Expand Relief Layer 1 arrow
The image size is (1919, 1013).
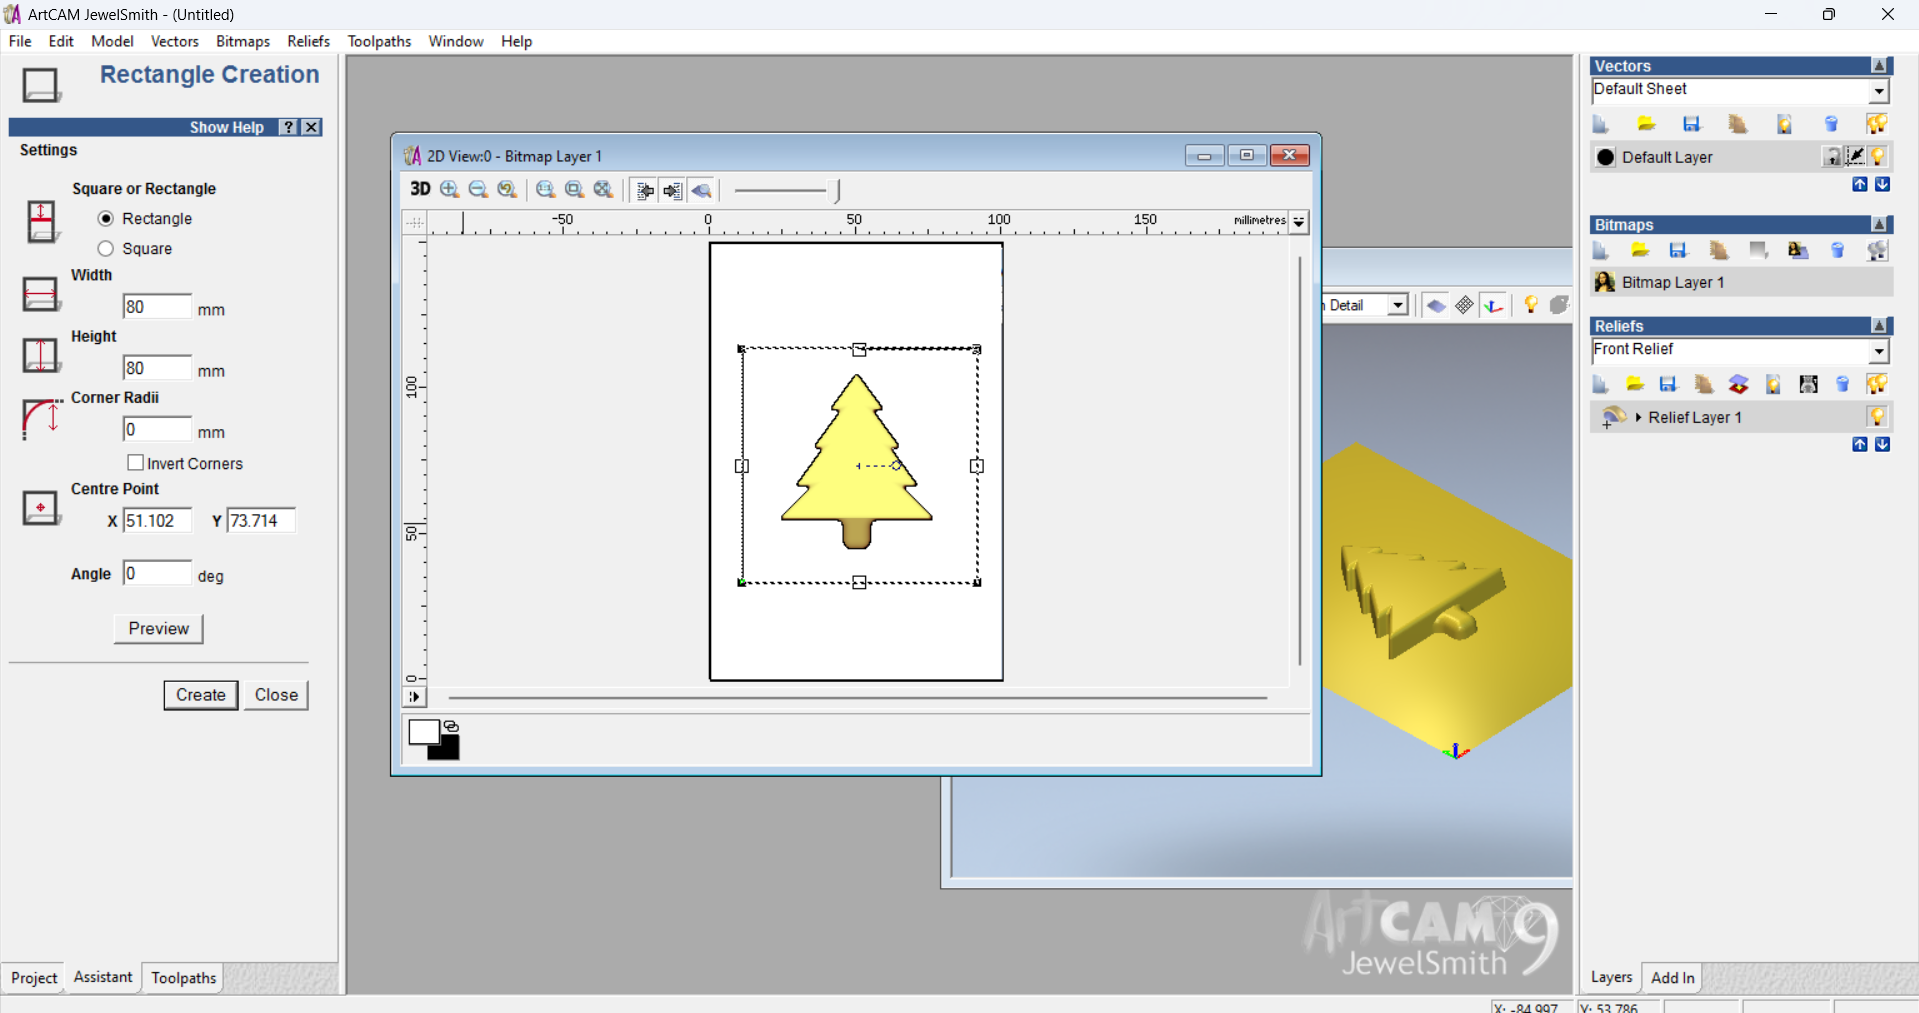(x=1638, y=417)
